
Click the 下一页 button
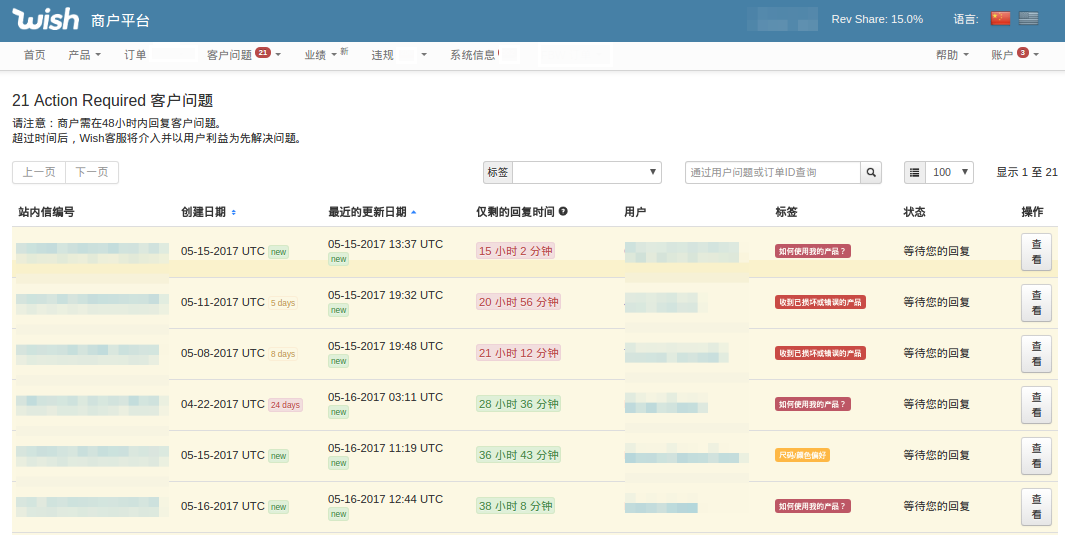pos(92,173)
